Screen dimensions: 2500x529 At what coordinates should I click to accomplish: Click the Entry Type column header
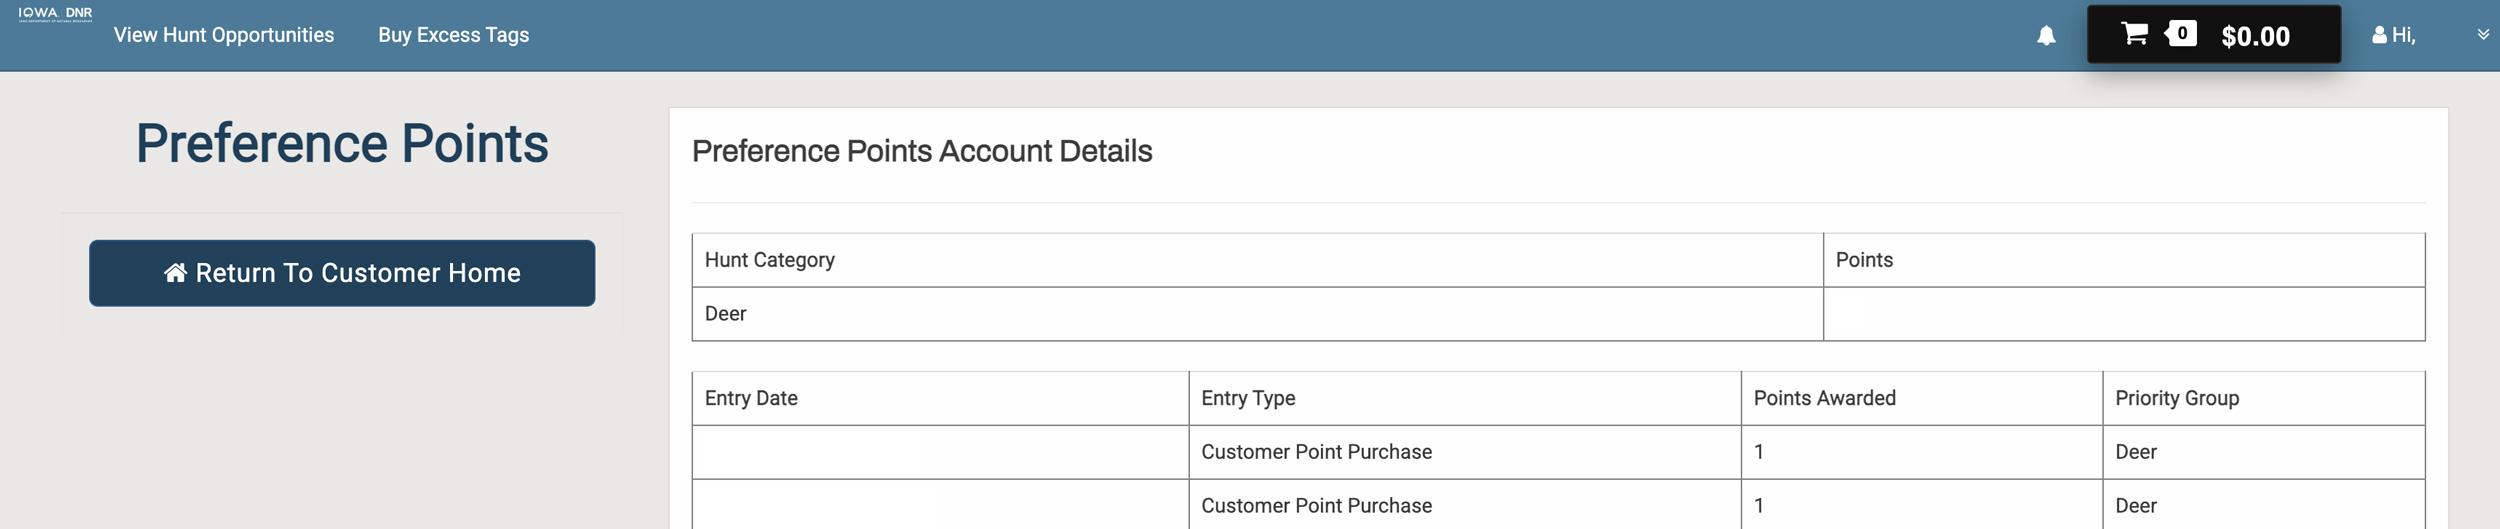coord(1248,398)
